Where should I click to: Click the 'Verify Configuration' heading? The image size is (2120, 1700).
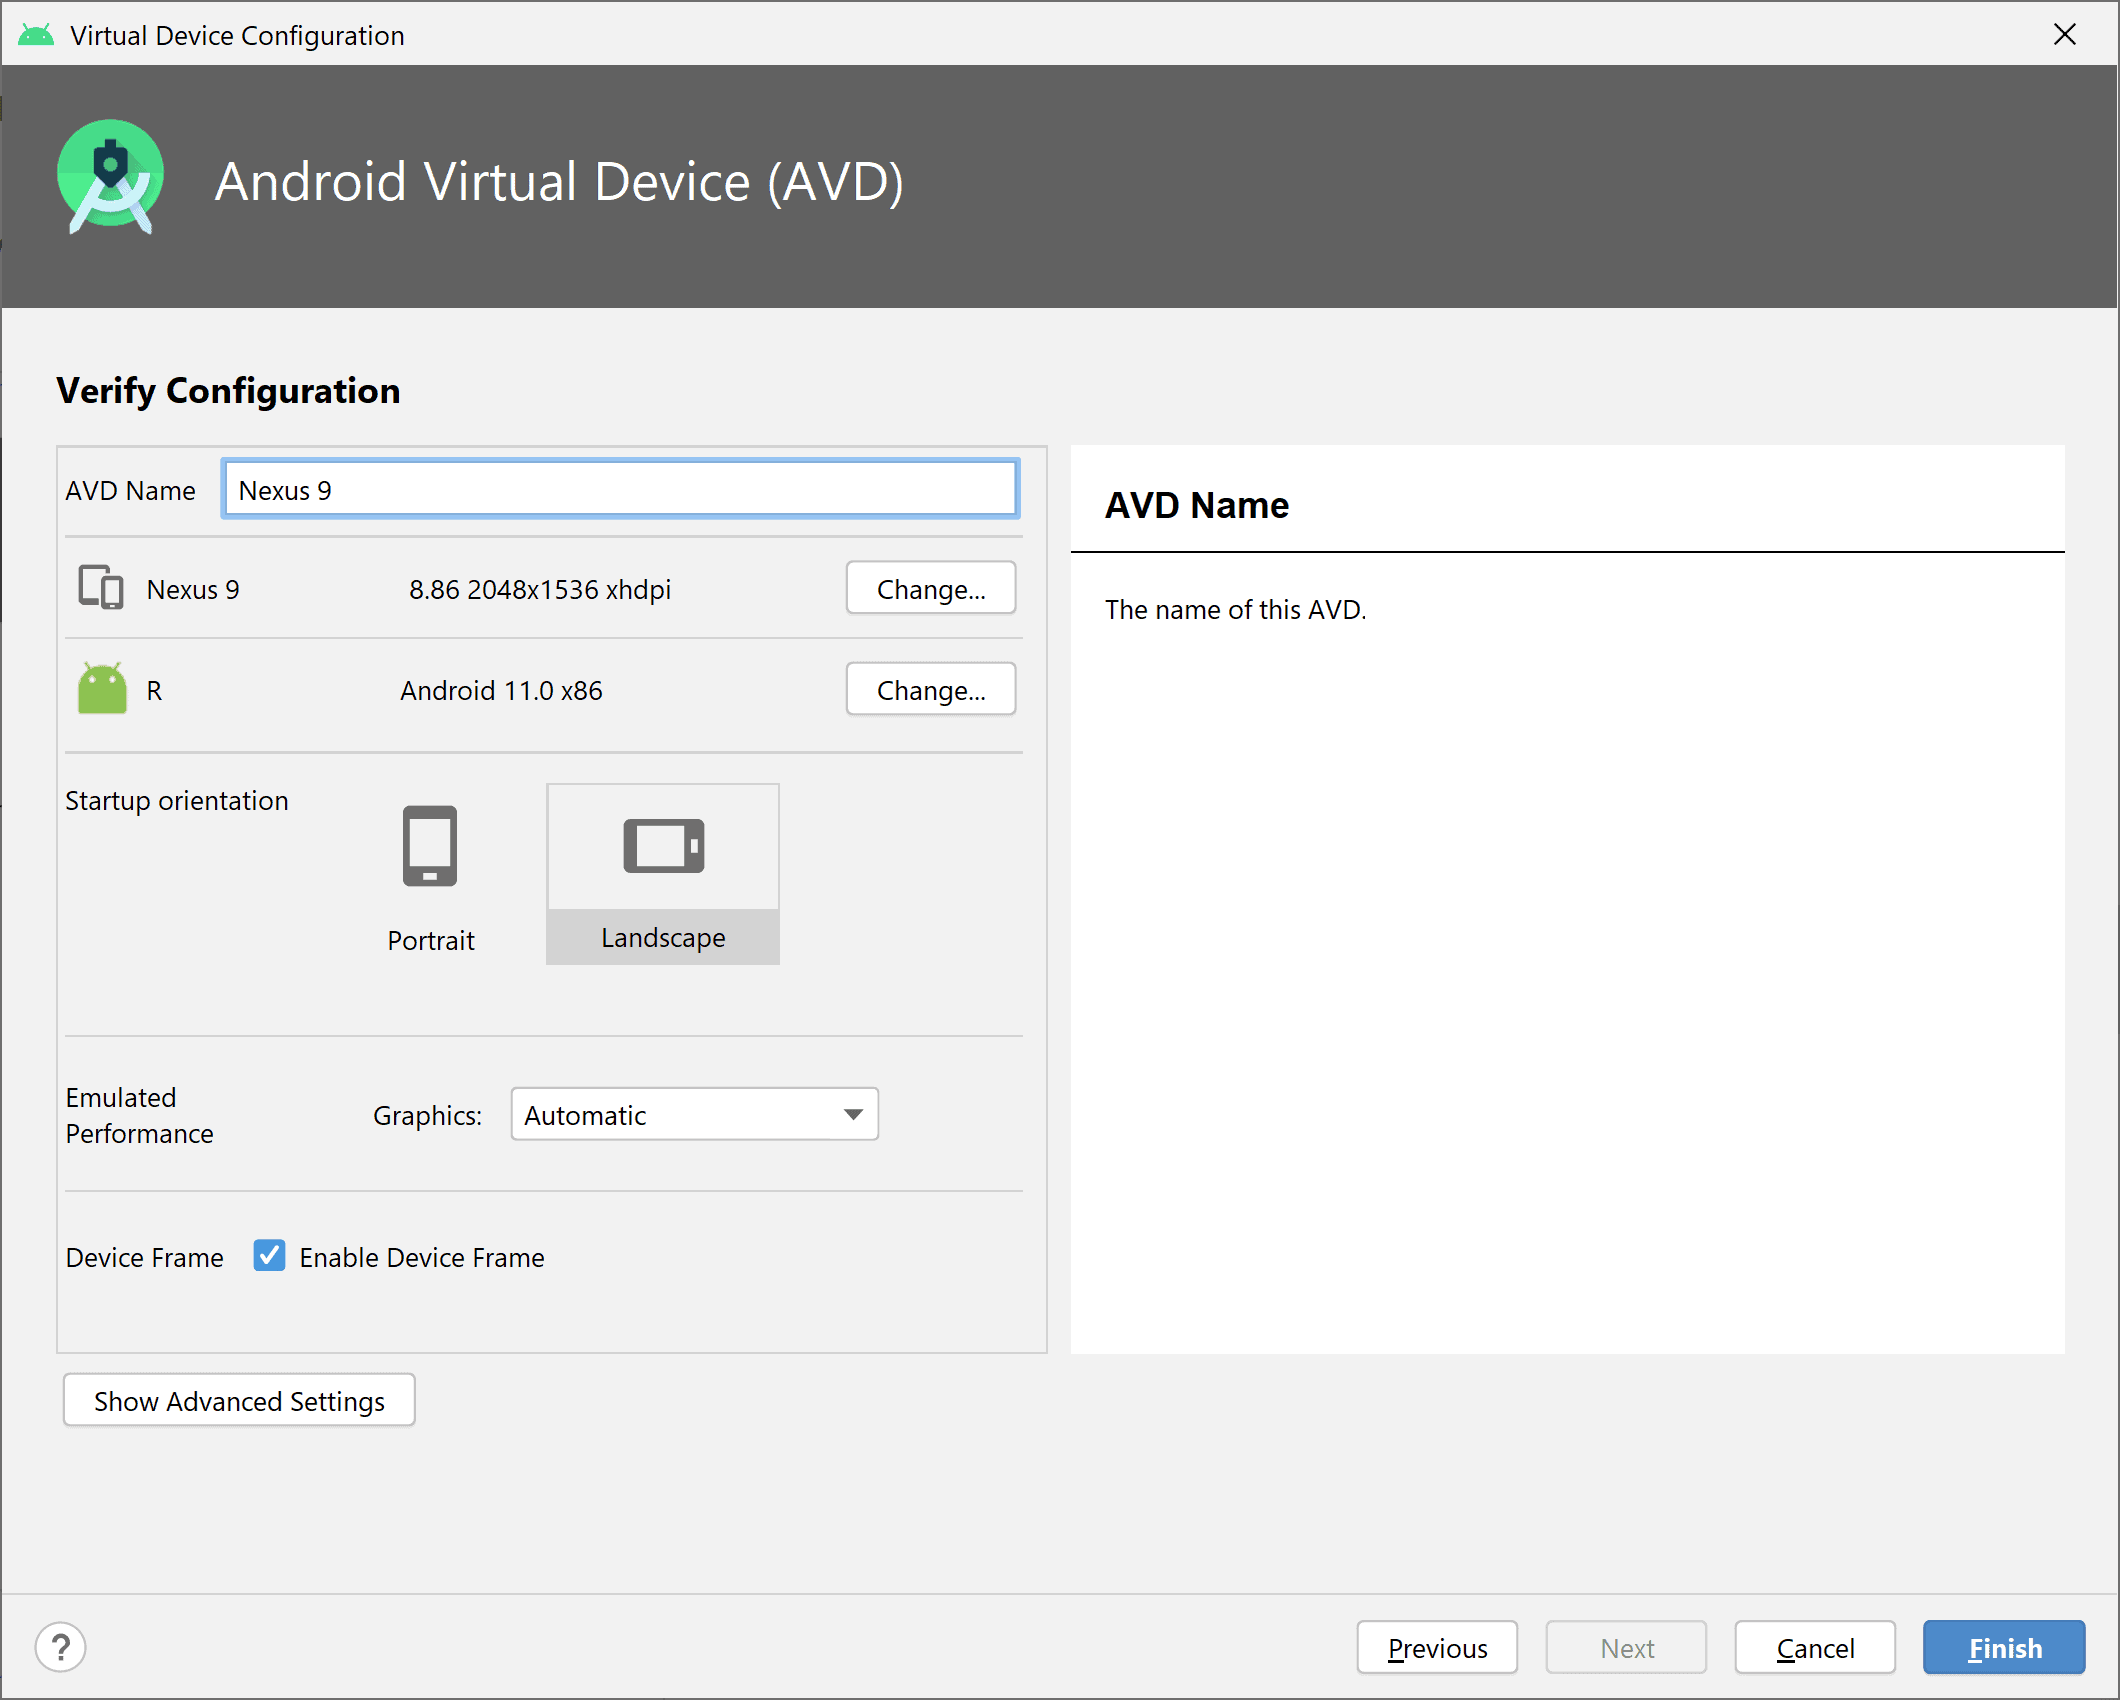coord(228,391)
